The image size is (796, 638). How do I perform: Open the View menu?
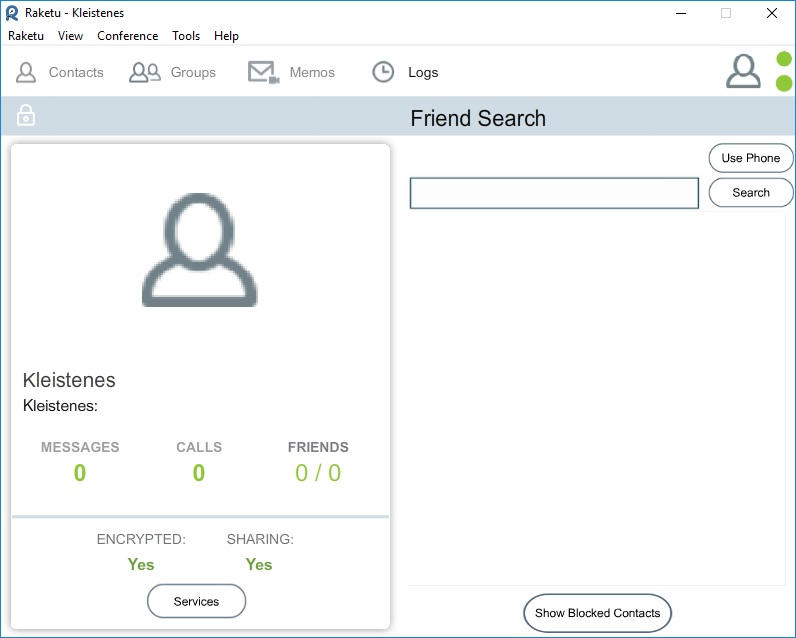tap(70, 36)
